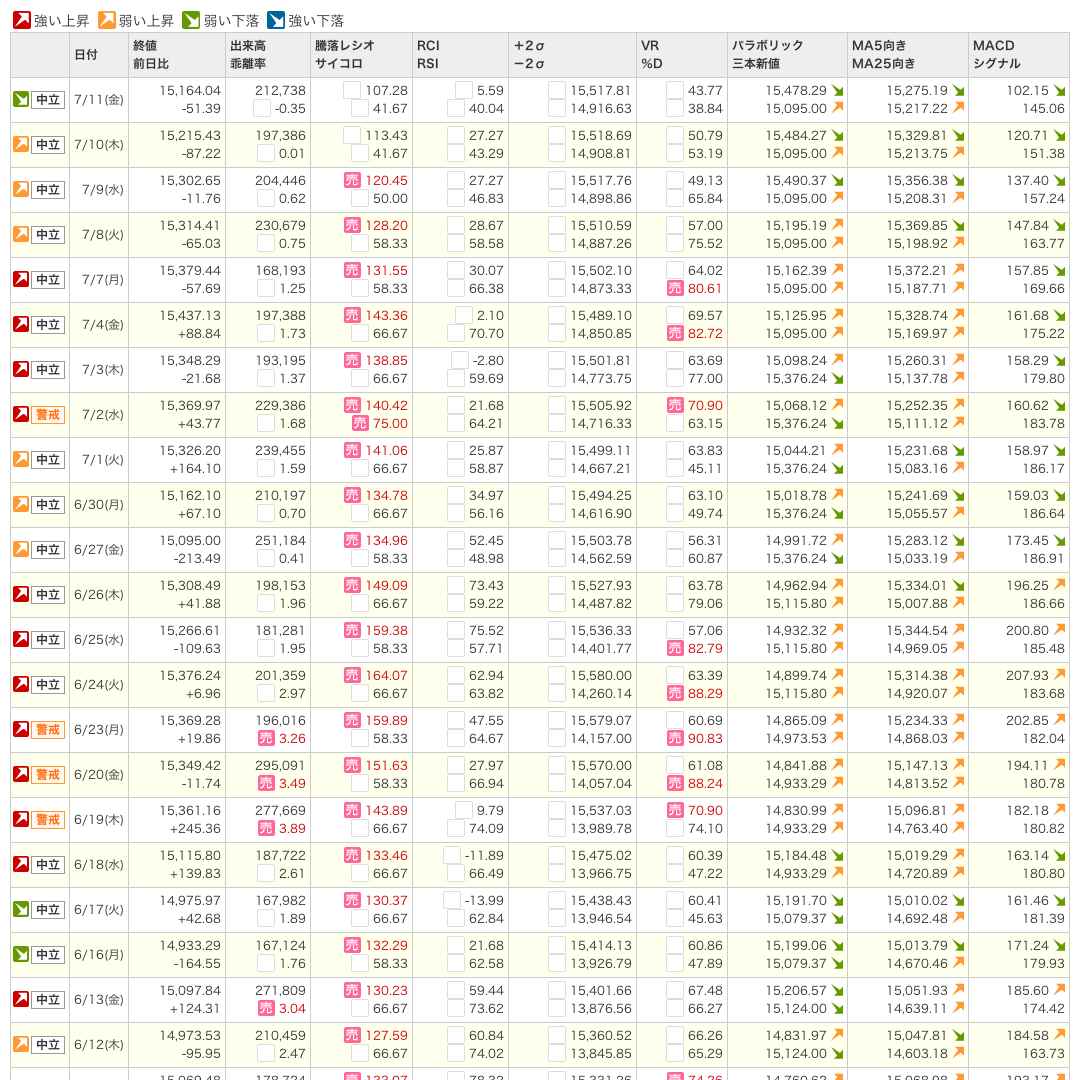Click the 終値 前日比 column header
The width and height of the screenshot is (1080, 1080).
click(x=177, y=54)
